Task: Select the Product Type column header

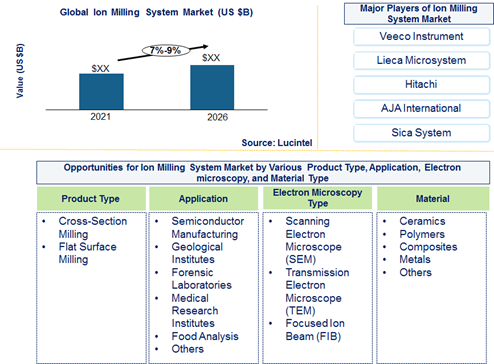Action: pos(91,199)
